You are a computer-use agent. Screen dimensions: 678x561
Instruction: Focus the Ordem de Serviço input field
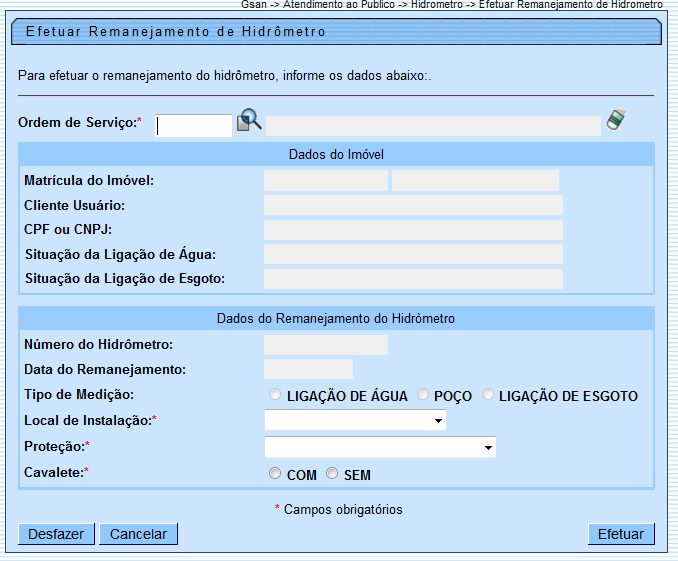(x=194, y=125)
